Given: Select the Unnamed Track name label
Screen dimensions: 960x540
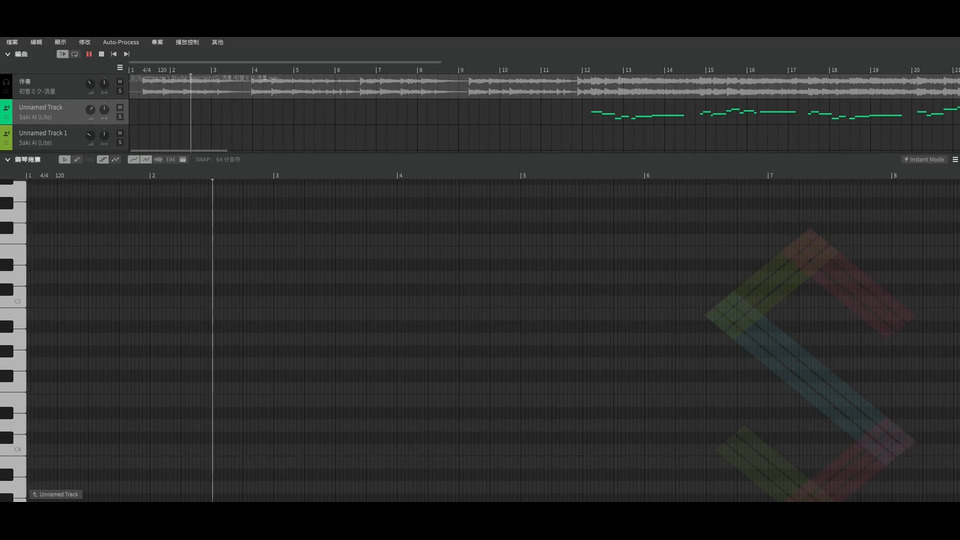Looking at the screenshot, I should click(40, 107).
